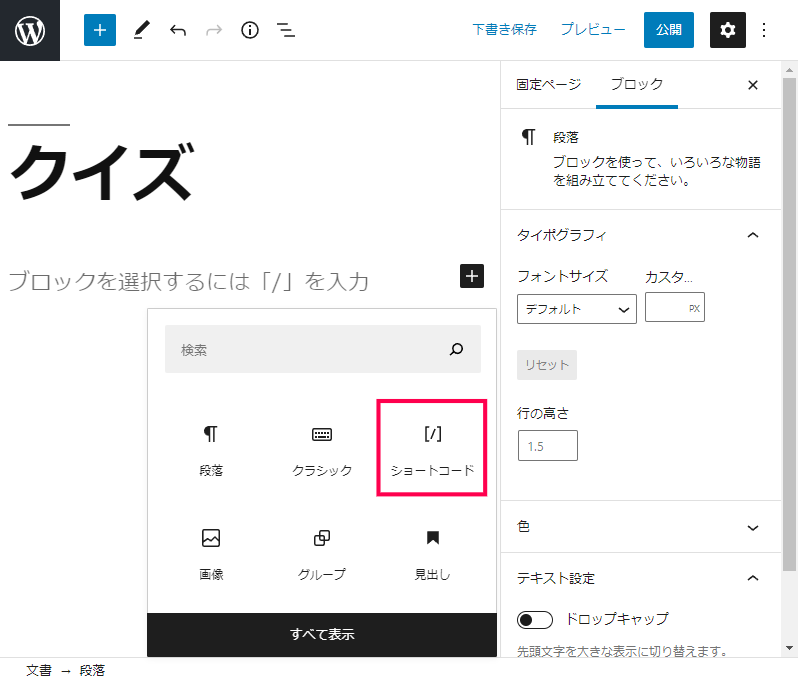
Task: Click the 検索 block search field
Action: point(310,350)
